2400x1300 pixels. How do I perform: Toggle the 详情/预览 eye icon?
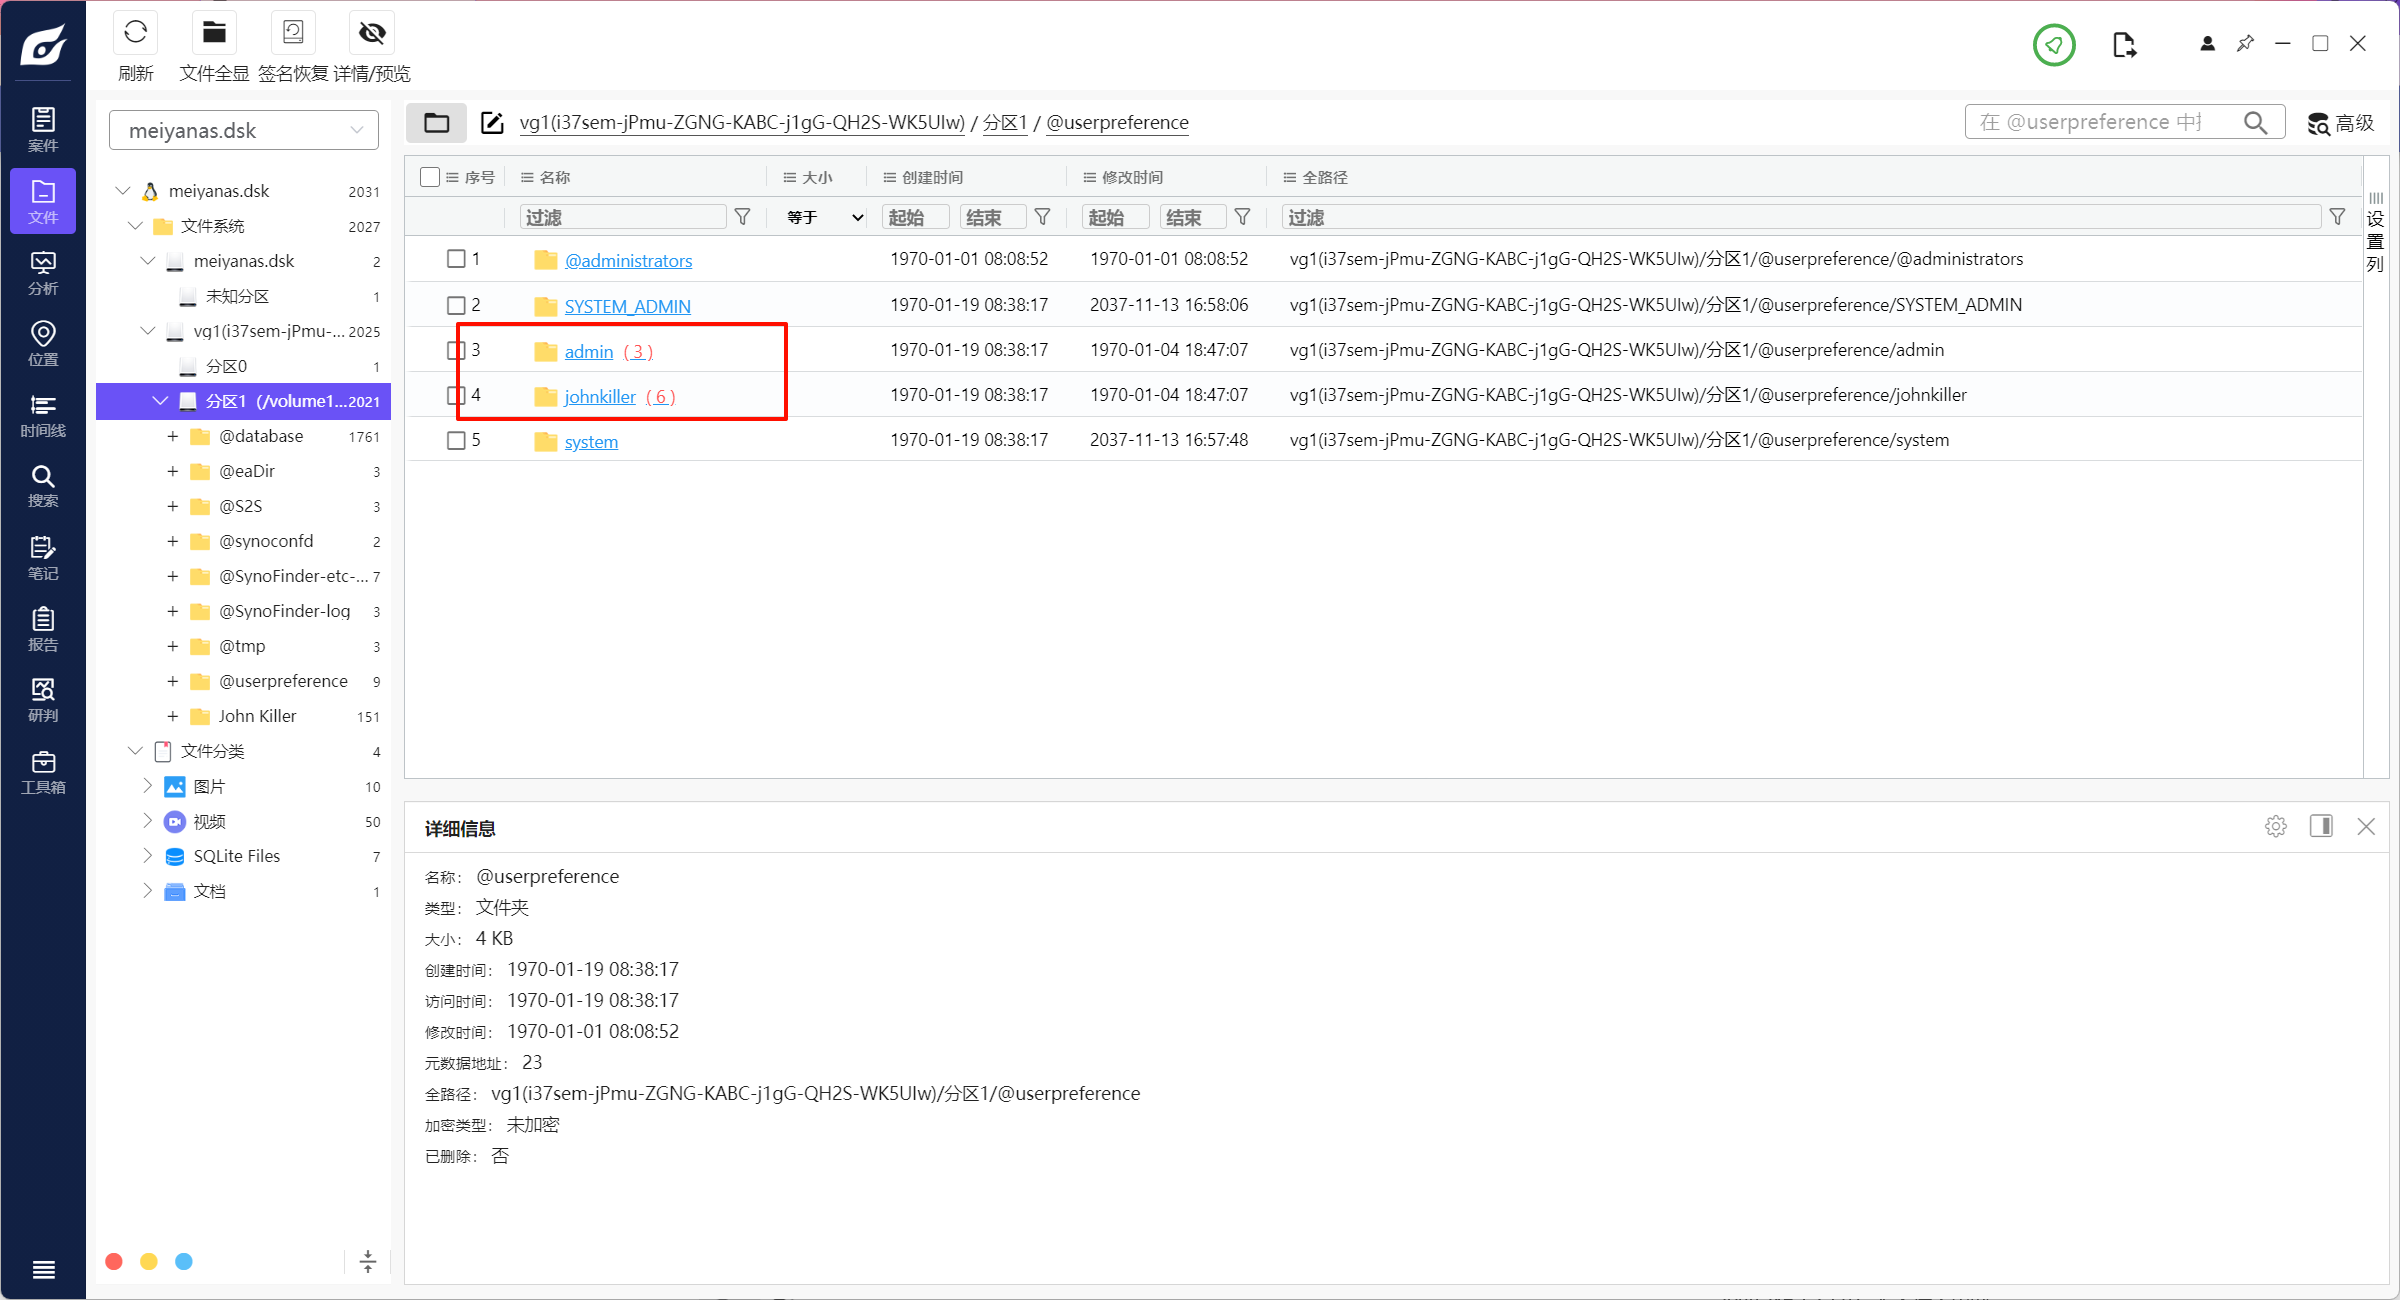pyautogui.click(x=372, y=34)
